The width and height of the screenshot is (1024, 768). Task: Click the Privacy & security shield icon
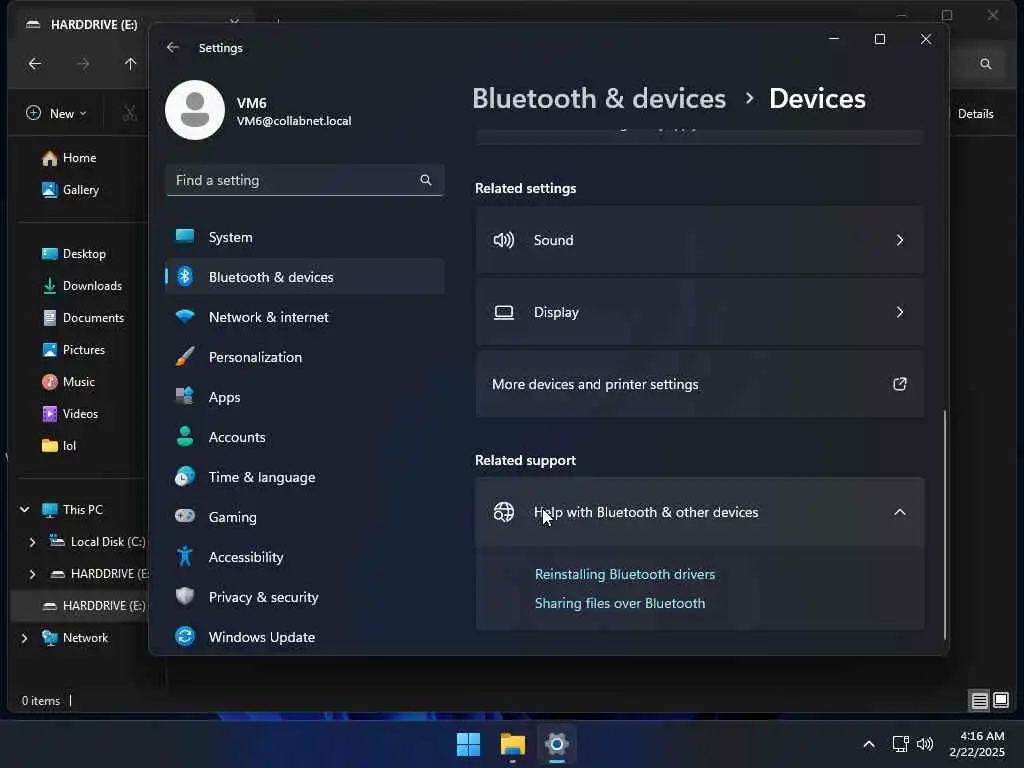tap(185, 596)
